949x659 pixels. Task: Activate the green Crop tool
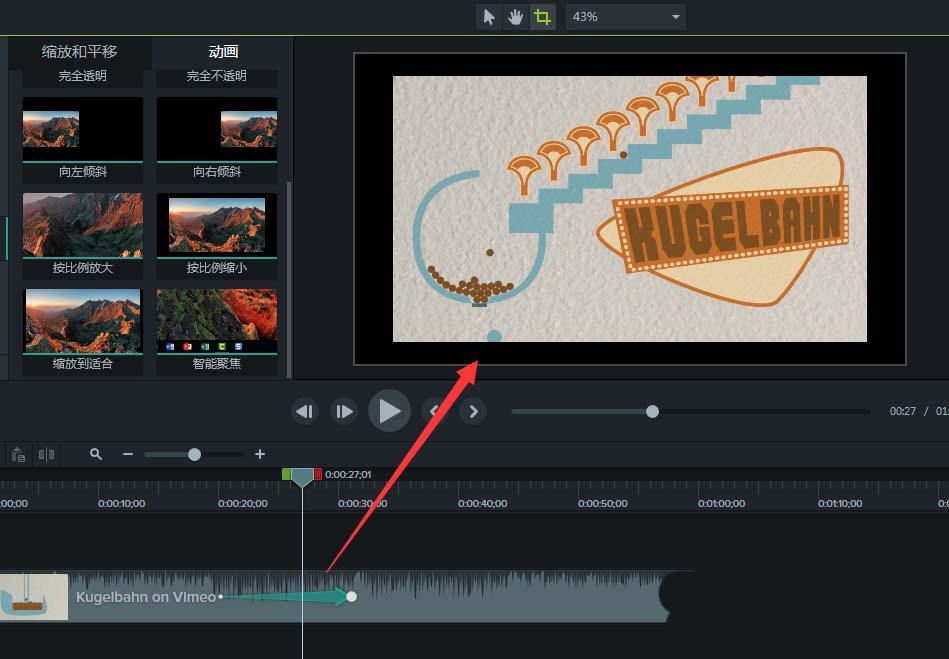542,16
